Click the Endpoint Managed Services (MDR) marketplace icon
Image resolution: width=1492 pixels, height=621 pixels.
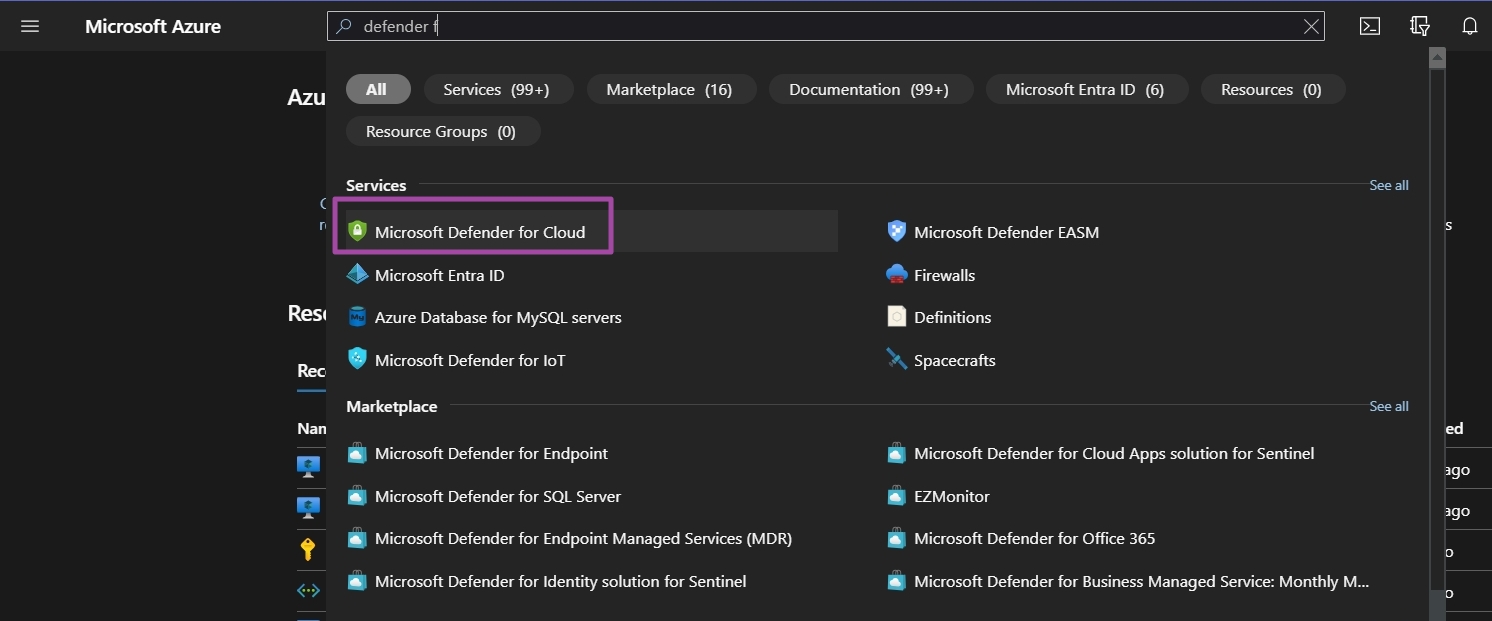point(357,539)
